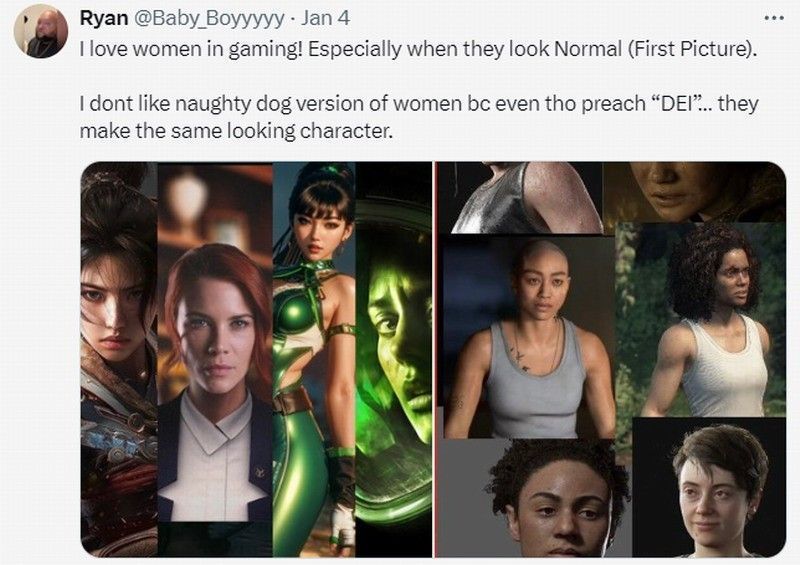The height and width of the screenshot is (565, 800).
Task: Open the three-dot more options menu
Action: 773,18
